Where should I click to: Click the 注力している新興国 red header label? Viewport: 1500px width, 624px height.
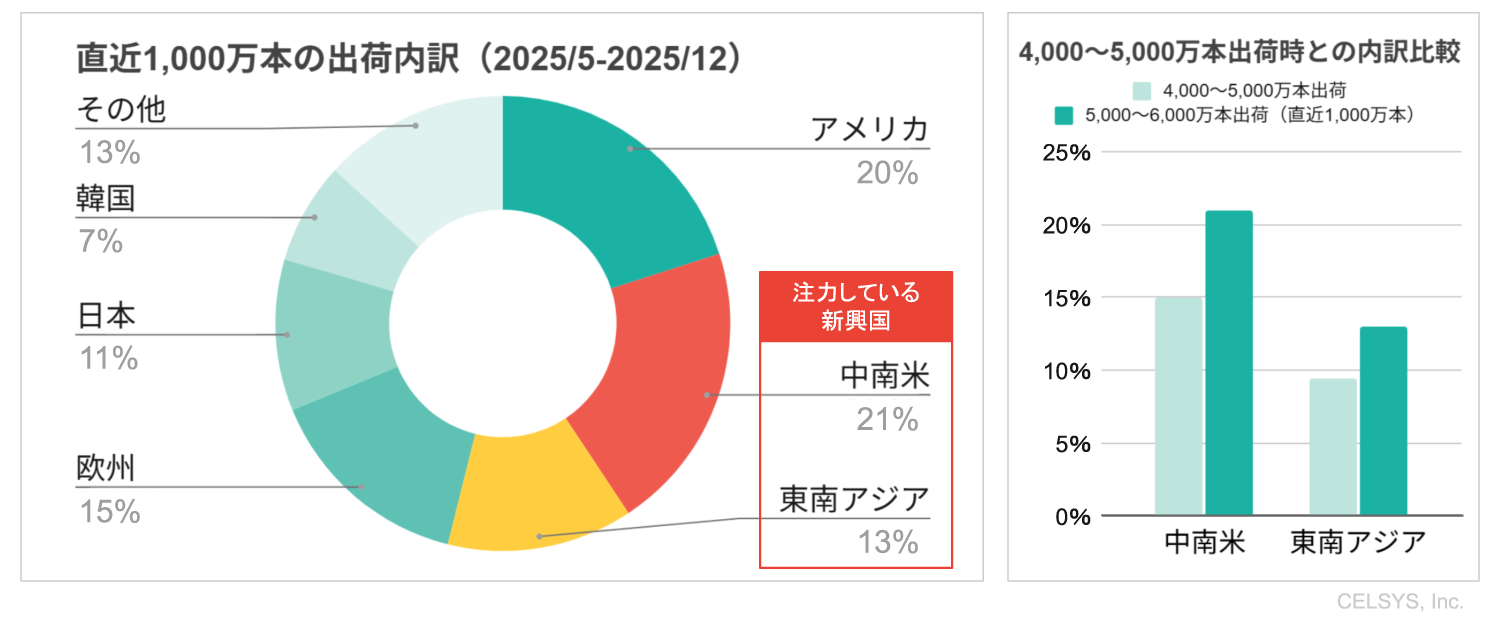855,306
